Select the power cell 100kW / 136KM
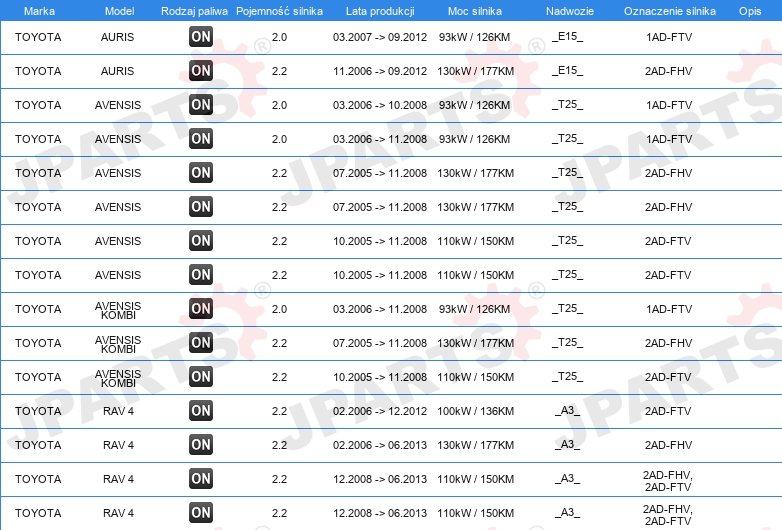The height and width of the screenshot is (530, 782). [x=475, y=411]
